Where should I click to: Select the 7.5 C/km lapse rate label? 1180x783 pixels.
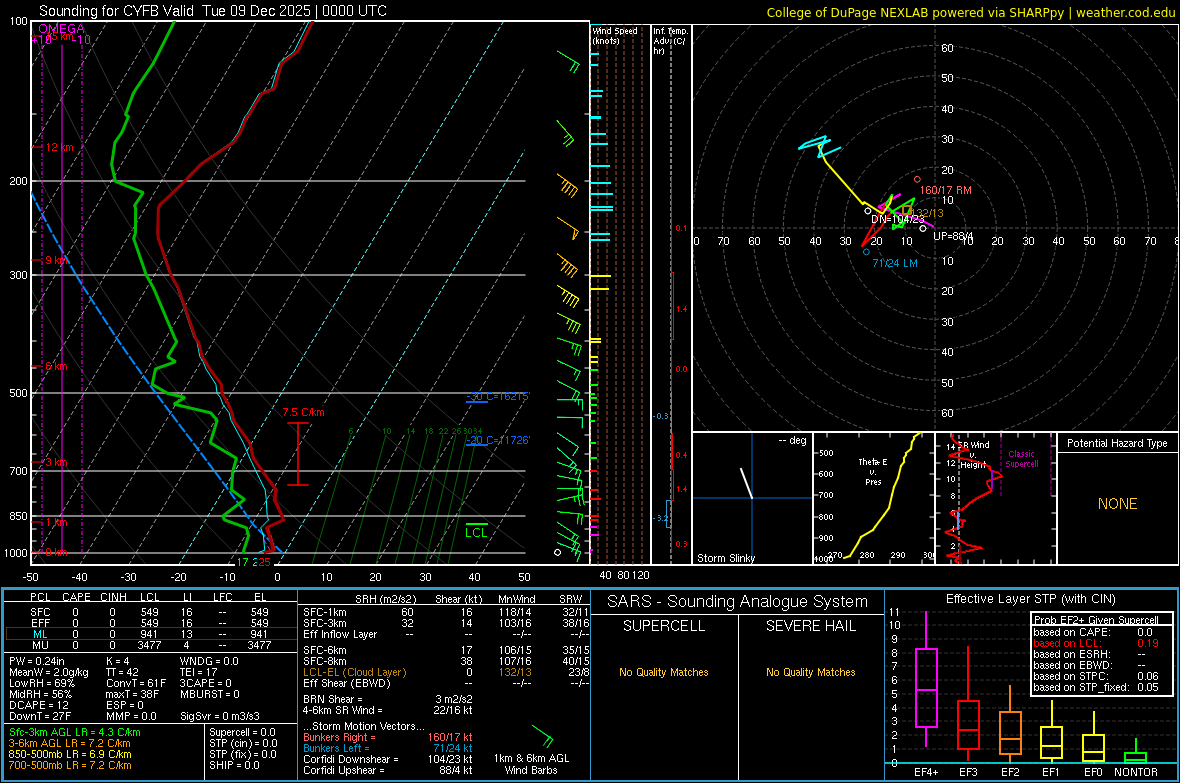tap(303, 413)
